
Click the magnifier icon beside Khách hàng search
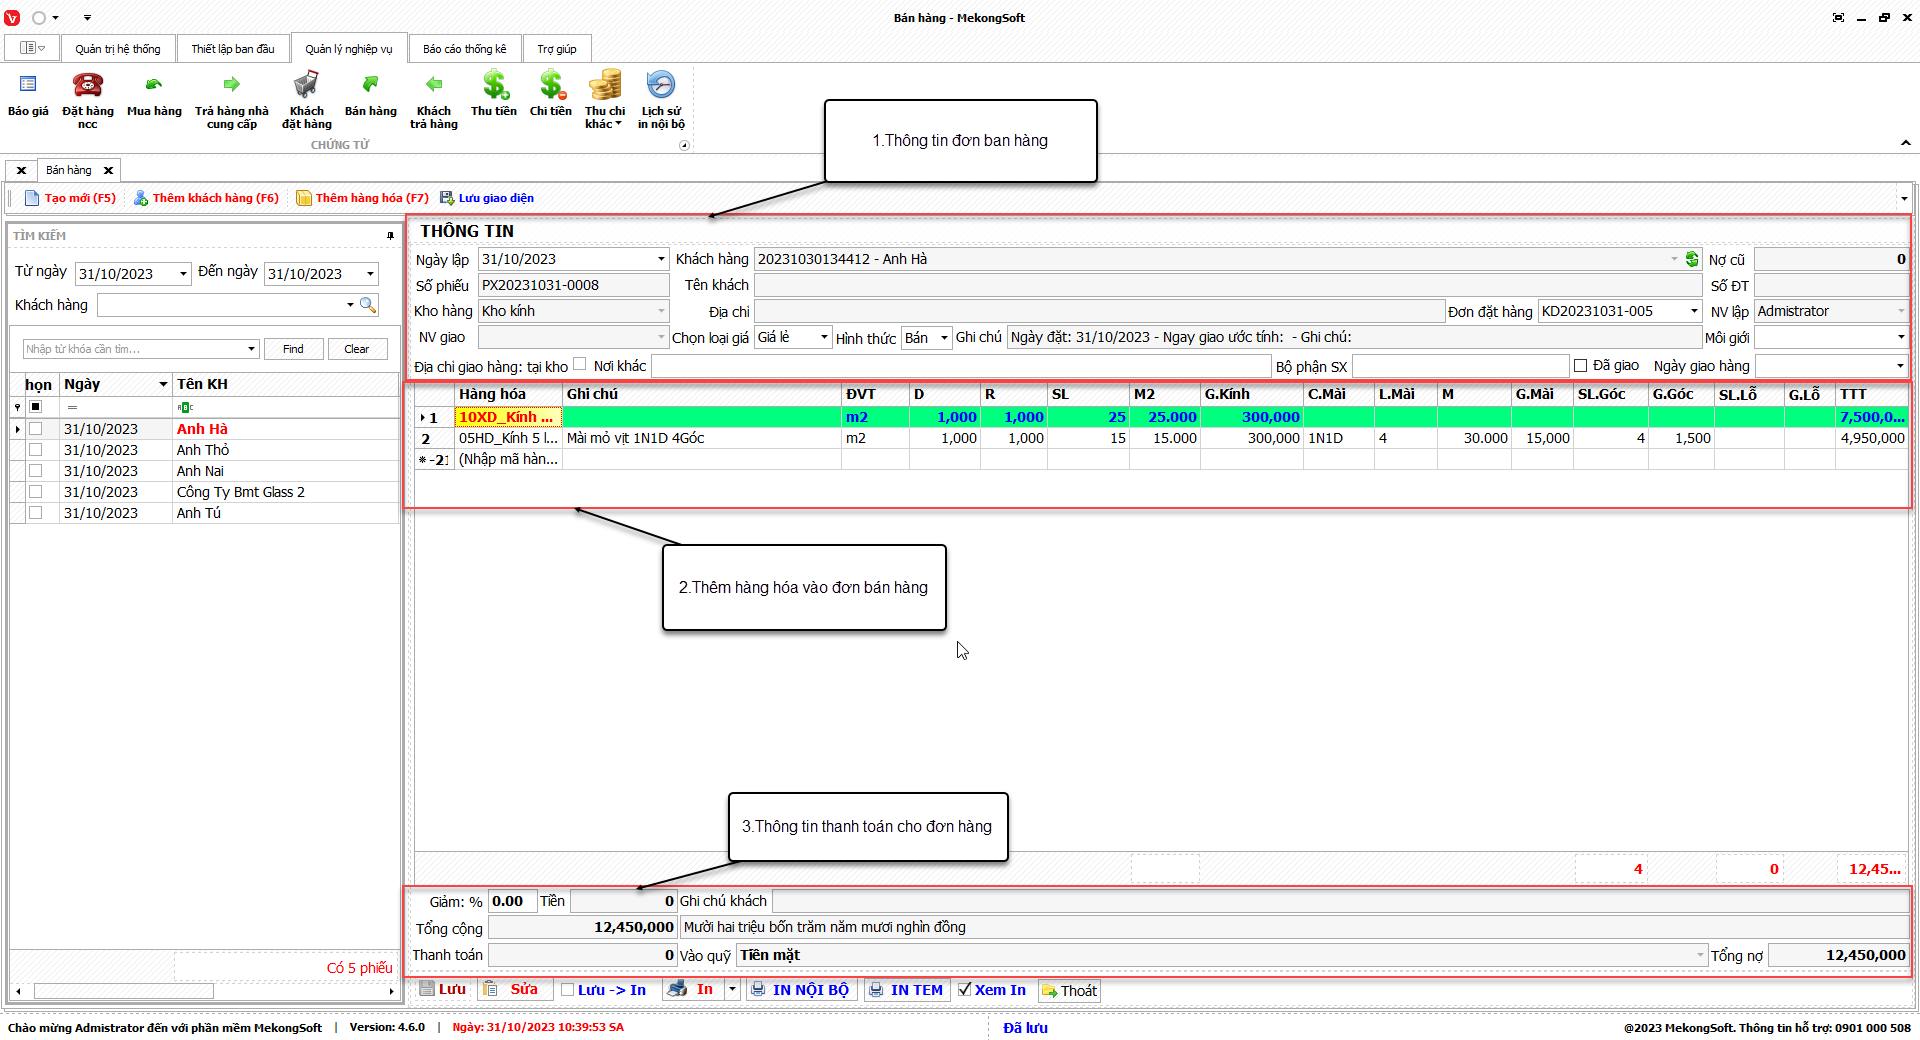(x=368, y=305)
